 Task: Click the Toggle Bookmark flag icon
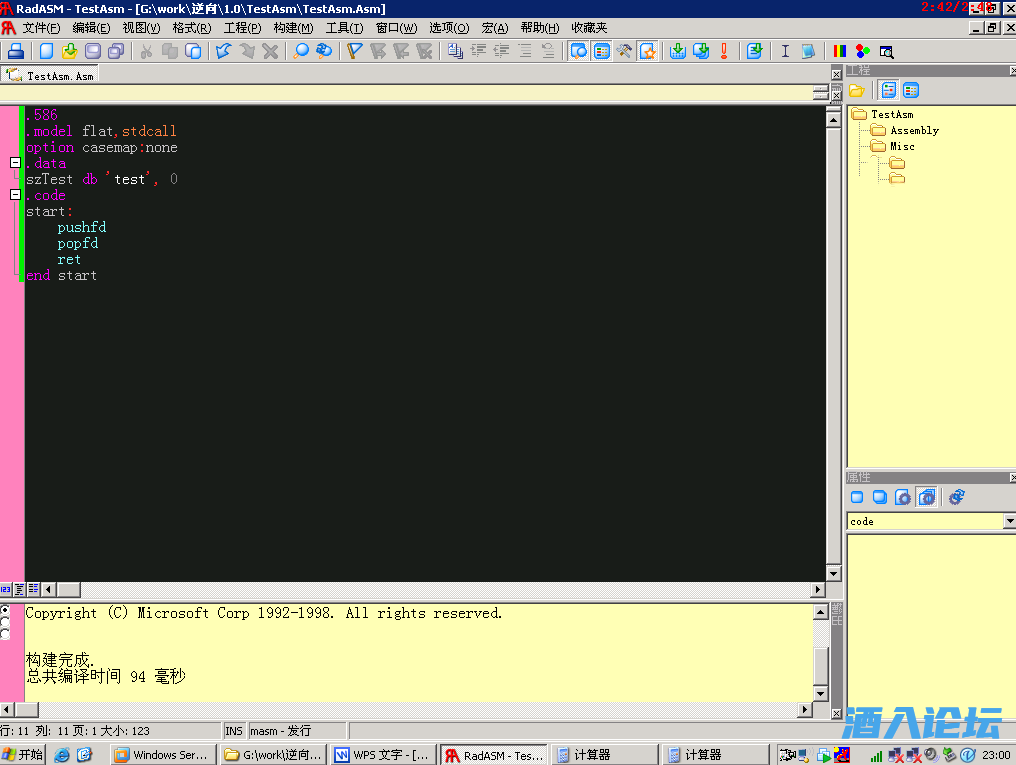click(355, 51)
